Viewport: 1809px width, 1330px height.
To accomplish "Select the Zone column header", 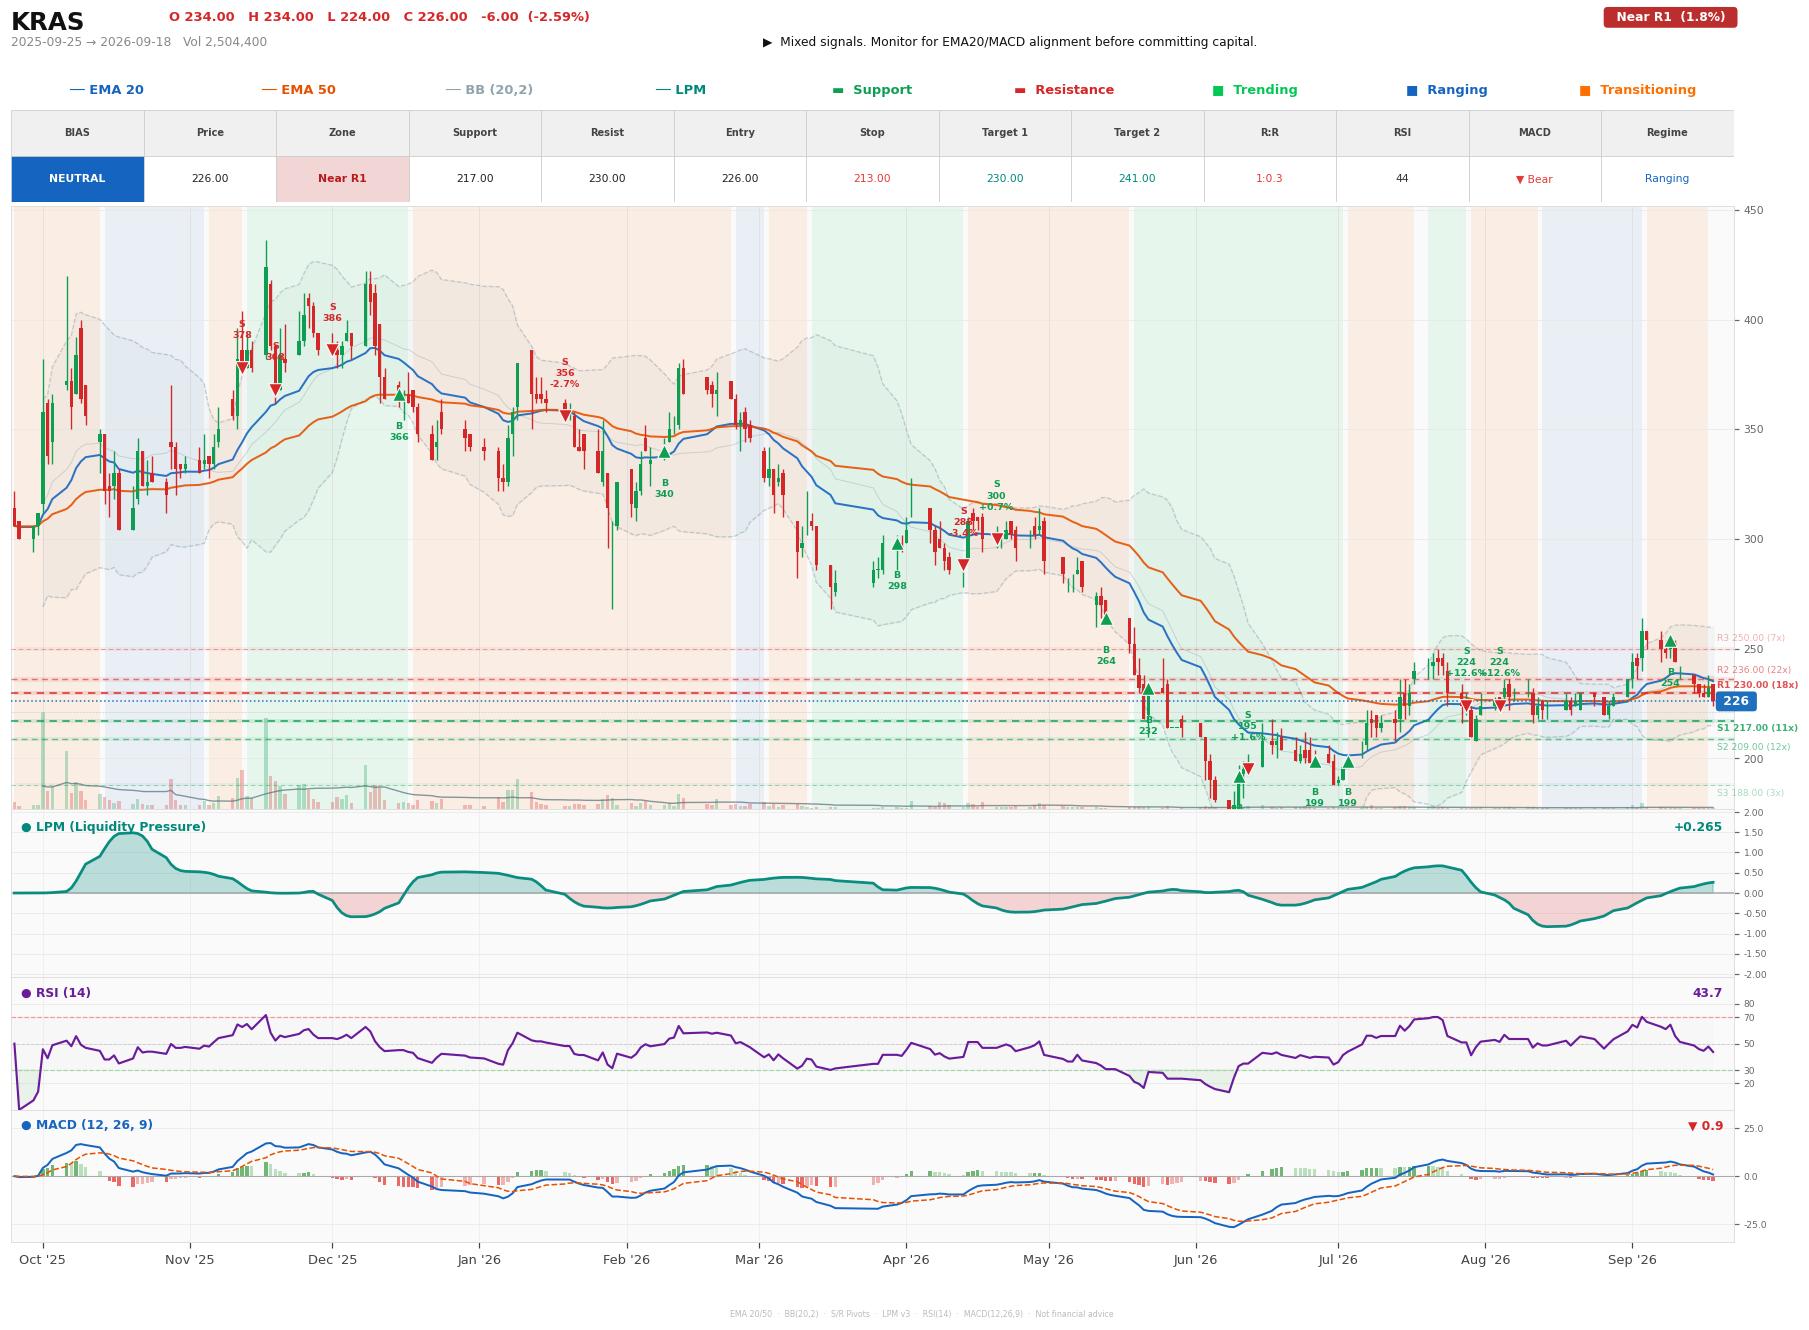I will coord(342,133).
